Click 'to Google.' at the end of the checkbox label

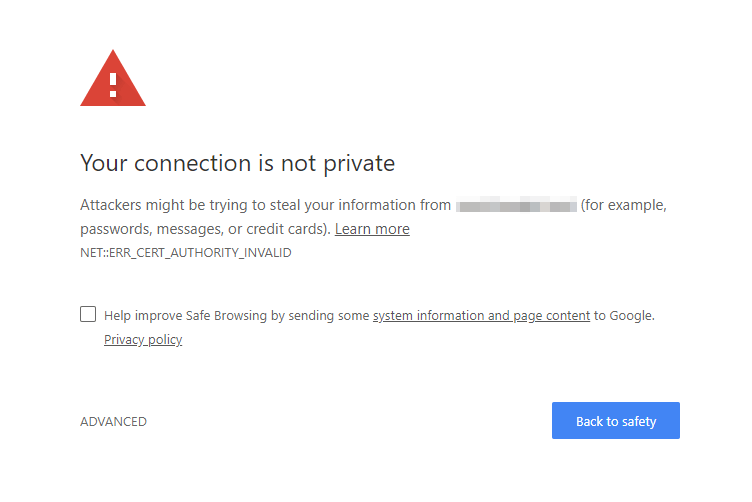tap(624, 315)
